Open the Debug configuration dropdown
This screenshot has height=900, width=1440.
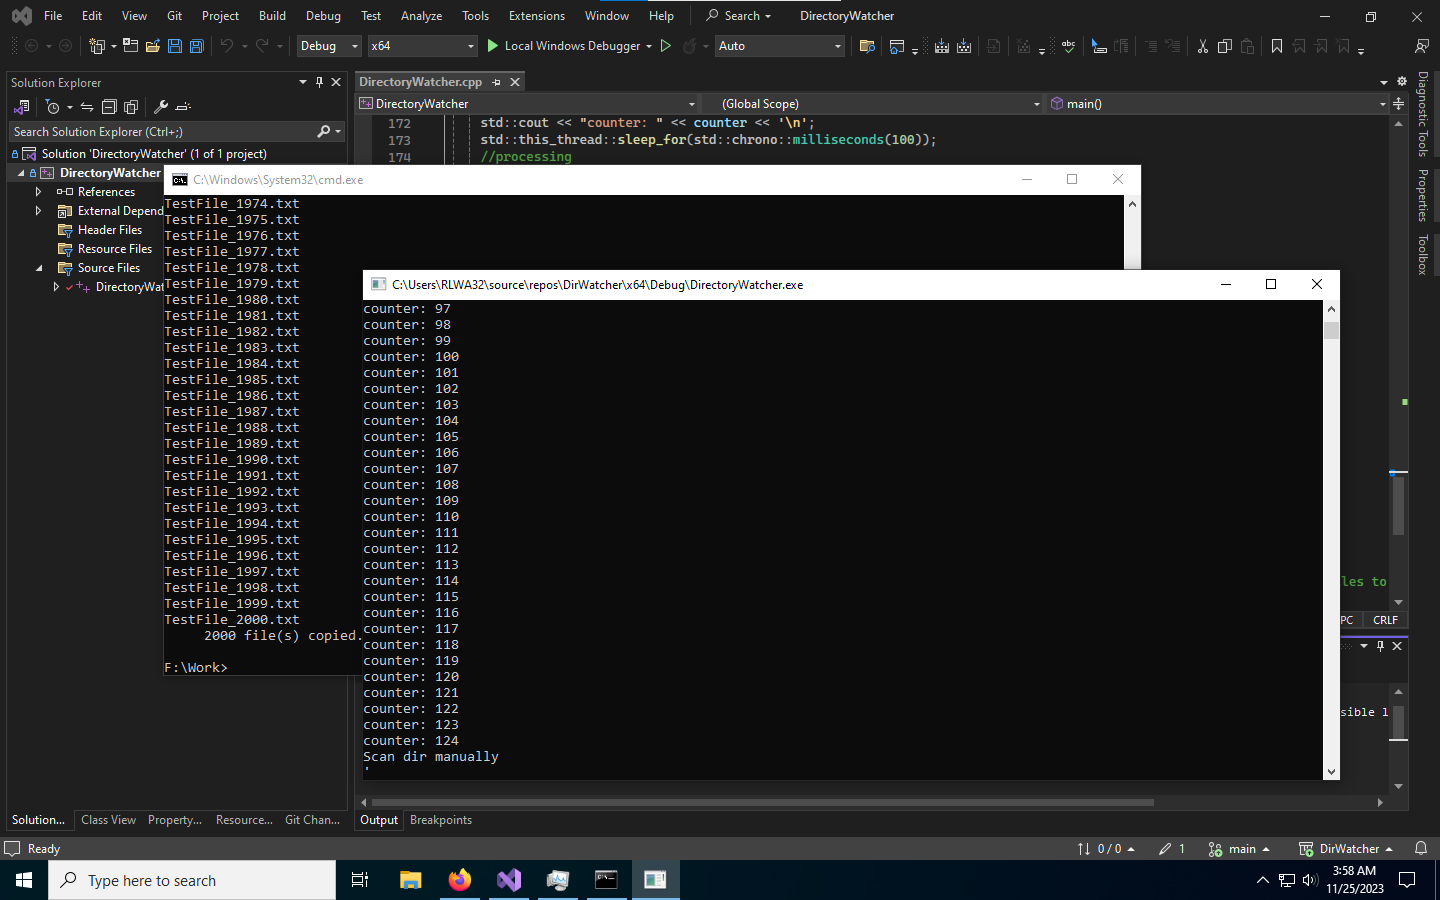[328, 46]
